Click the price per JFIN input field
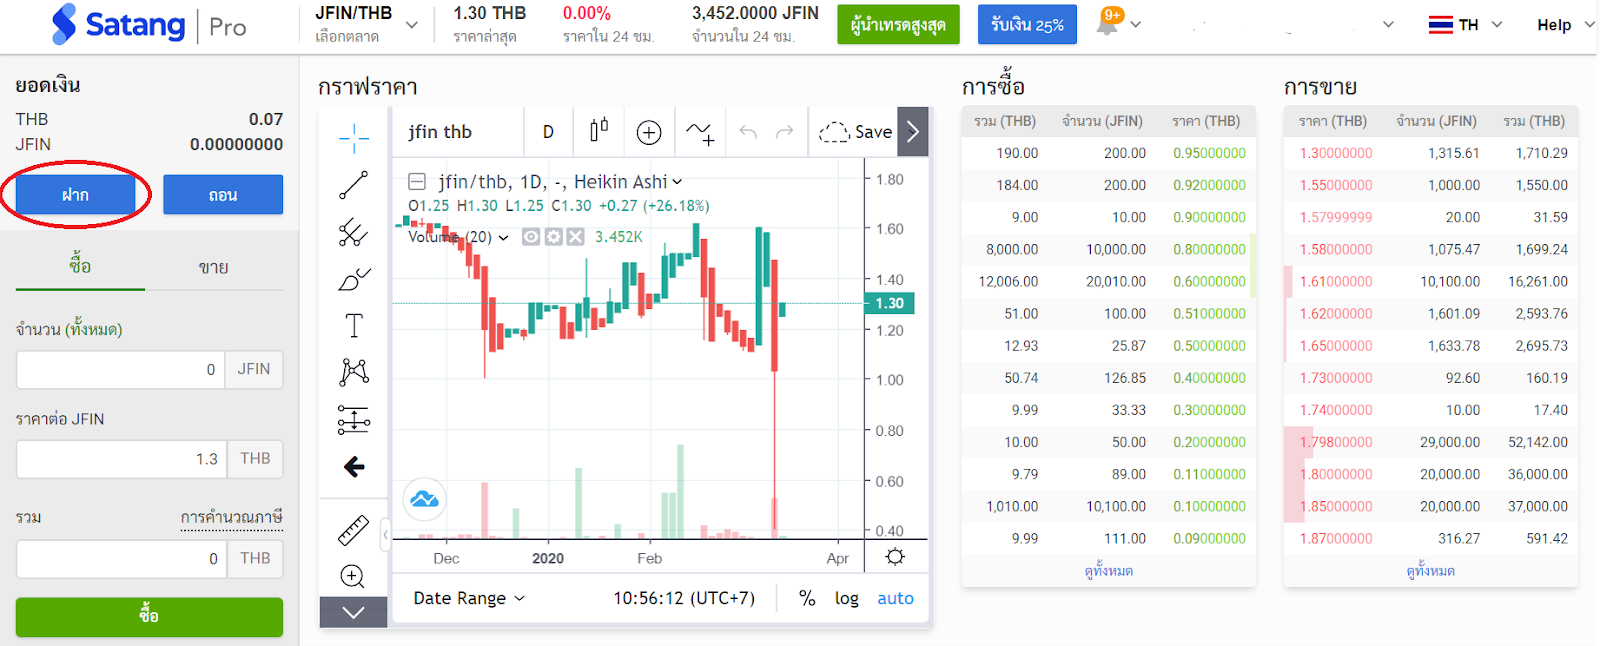Screen dimensions: 1600x646 pyautogui.click(x=122, y=458)
